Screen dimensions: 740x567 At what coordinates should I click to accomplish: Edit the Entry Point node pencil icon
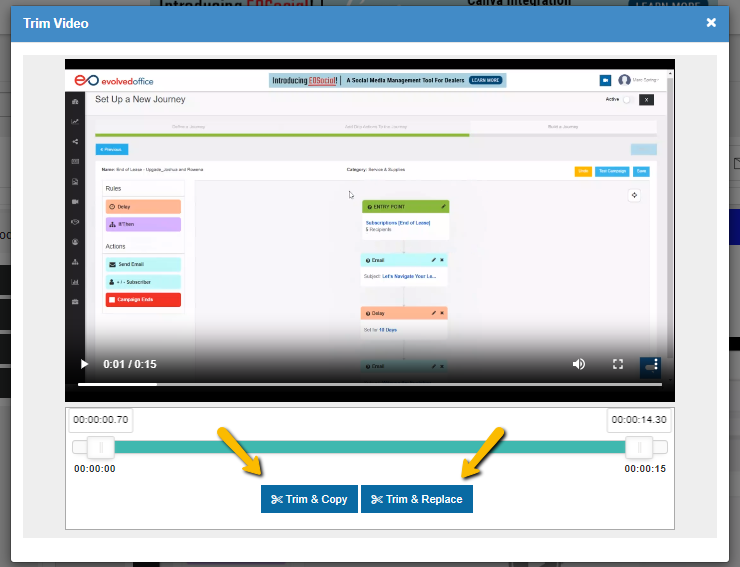(x=443, y=206)
